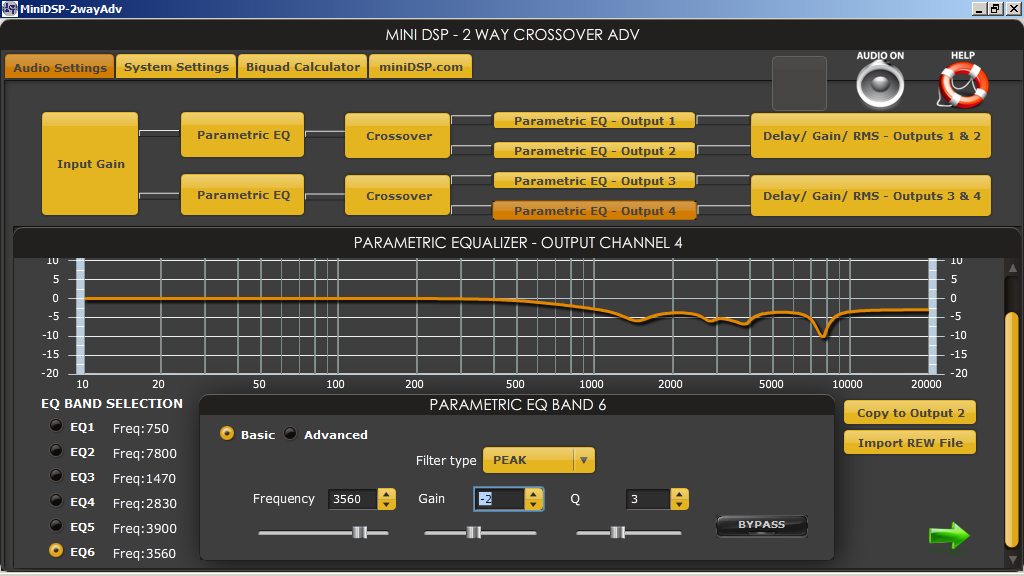Click the Freq:1470 label

pyautogui.click(x=144, y=479)
